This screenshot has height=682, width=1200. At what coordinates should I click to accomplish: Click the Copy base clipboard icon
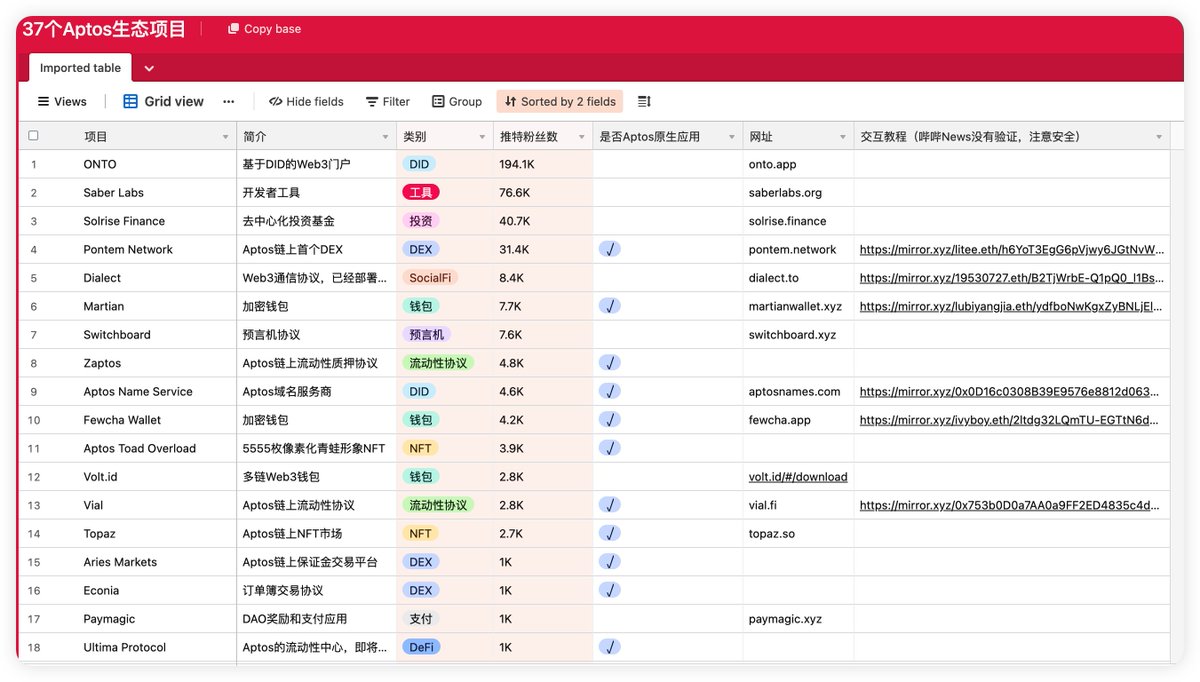[233, 28]
